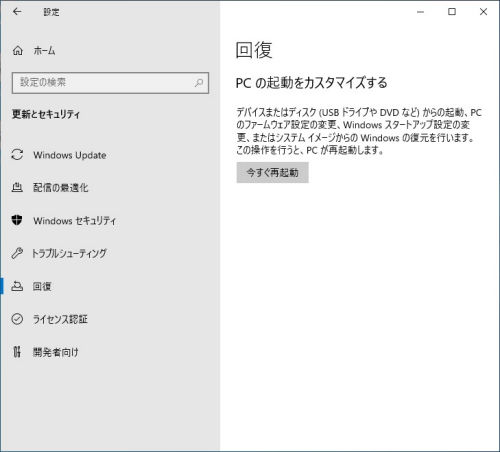Viewport: 500px width, 452px height.
Task: Click the ライセンス認証 checkmark icon
Action: (x=17, y=319)
